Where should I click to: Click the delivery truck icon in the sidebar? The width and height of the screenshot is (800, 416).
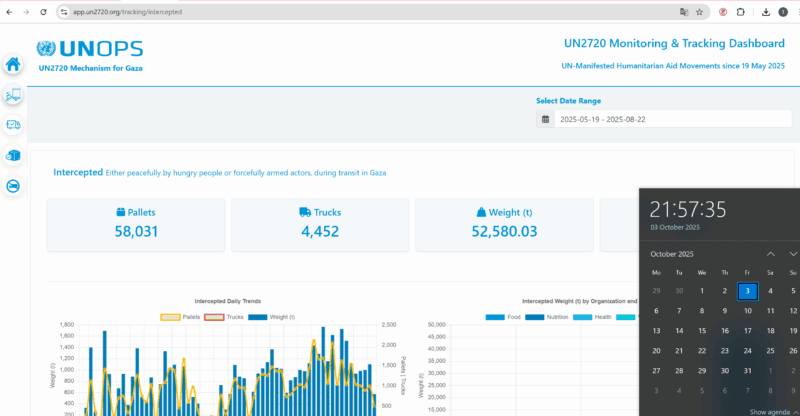pos(13,125)
